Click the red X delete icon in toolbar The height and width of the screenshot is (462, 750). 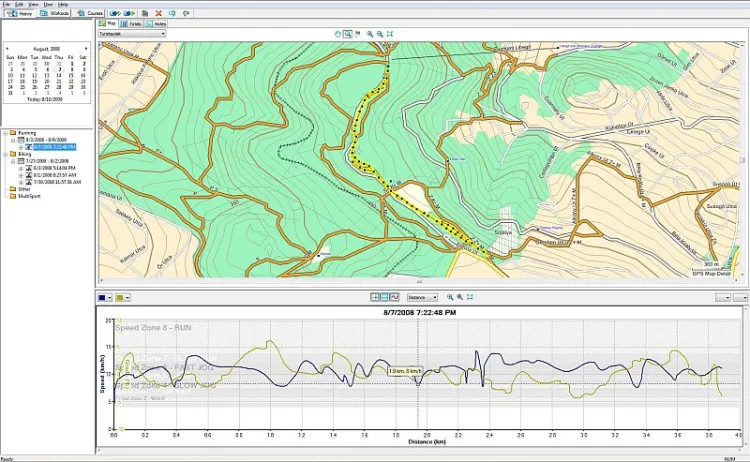click(158, 13)
